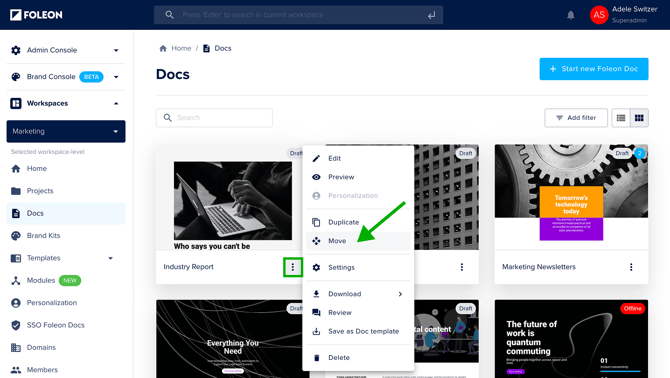Click the Admin Console gear icon
This screenshot has width=670, height=378.
(16, 50)
